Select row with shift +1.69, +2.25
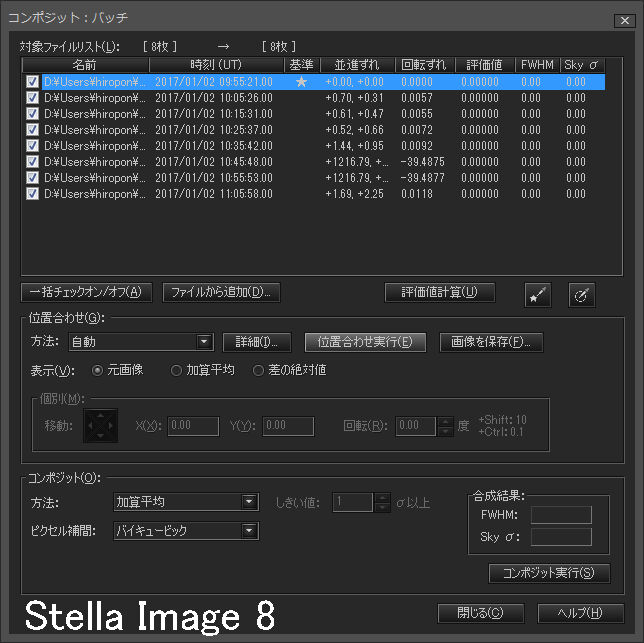The image size is (644, 643). [x=313, y=194]
